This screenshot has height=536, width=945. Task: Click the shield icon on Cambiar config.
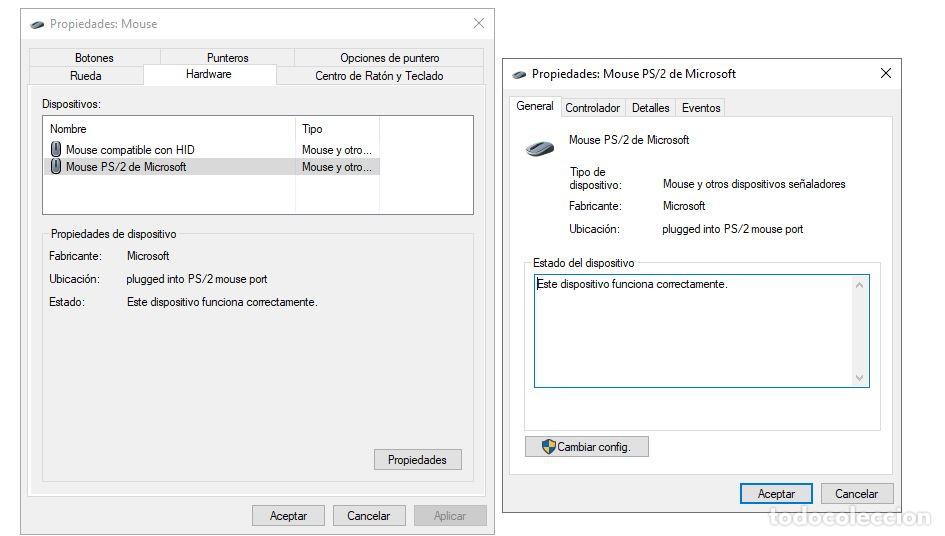548,446
